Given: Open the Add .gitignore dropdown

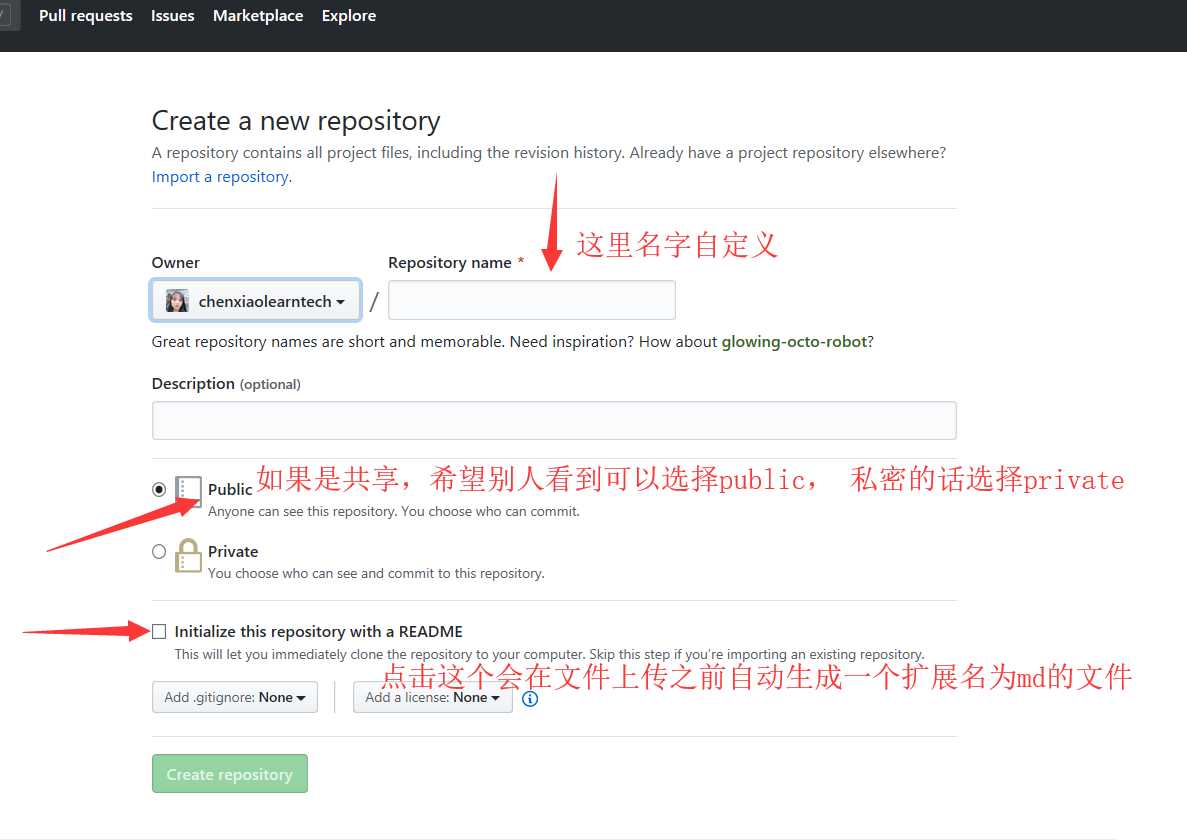Looking at the screenshot, I should click(x=235, y=697).
